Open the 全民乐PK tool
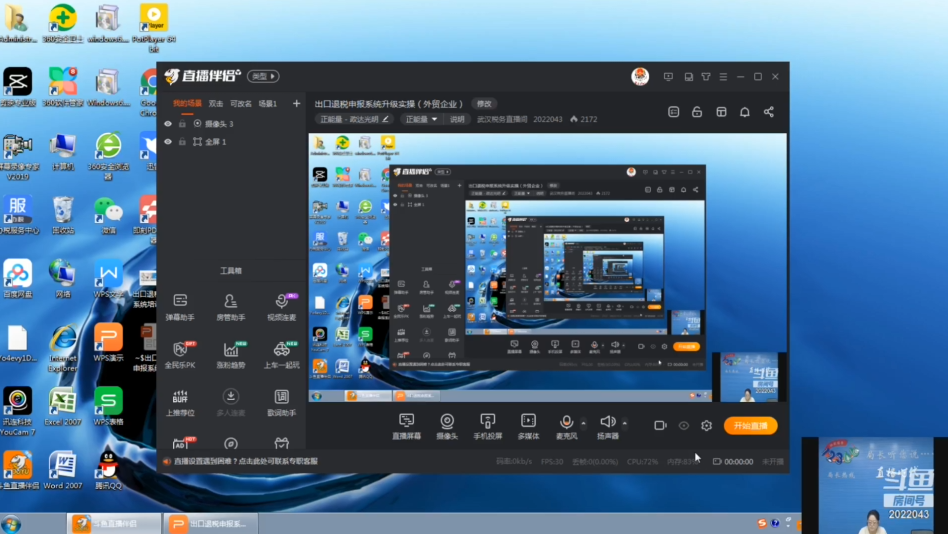Viewport: 948px width, 534px height. (180, 355)
